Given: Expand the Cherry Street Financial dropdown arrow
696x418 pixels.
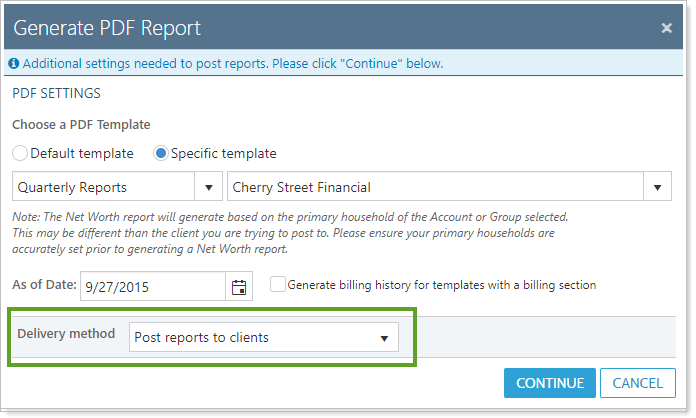Looking at the screenshot, I should coord(657,187).
